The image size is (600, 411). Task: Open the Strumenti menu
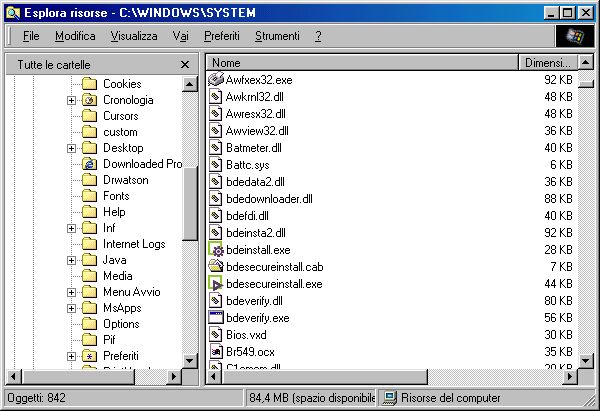coord(277,36)
